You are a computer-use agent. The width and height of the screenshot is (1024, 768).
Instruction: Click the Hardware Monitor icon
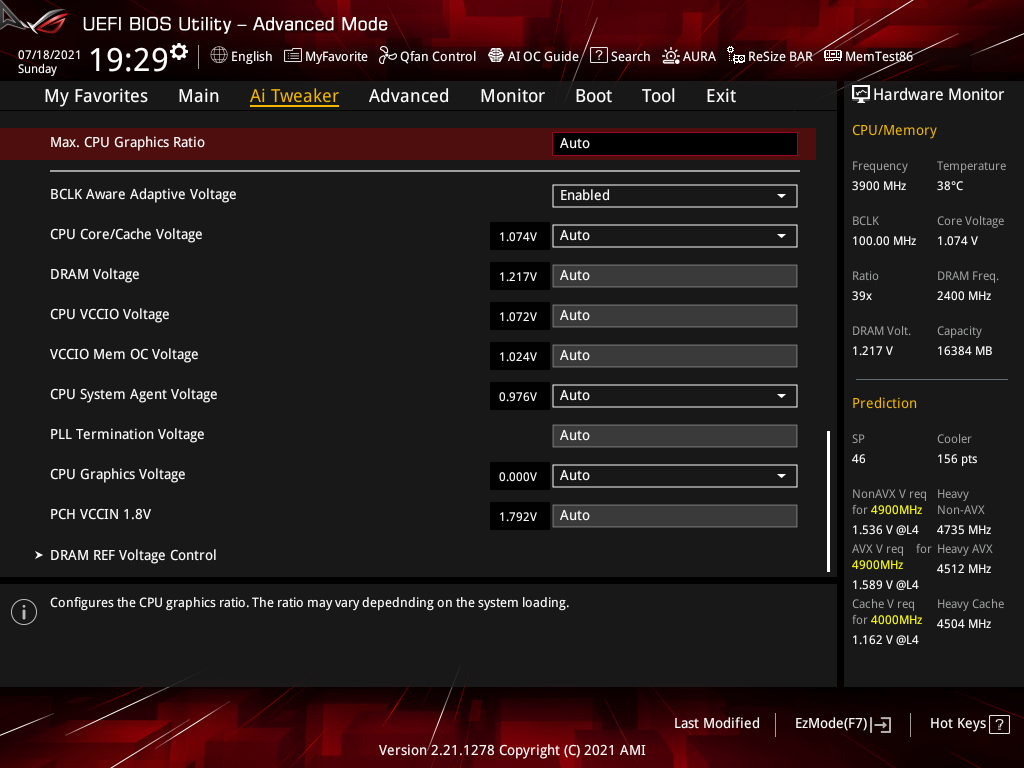pos(862,94)
